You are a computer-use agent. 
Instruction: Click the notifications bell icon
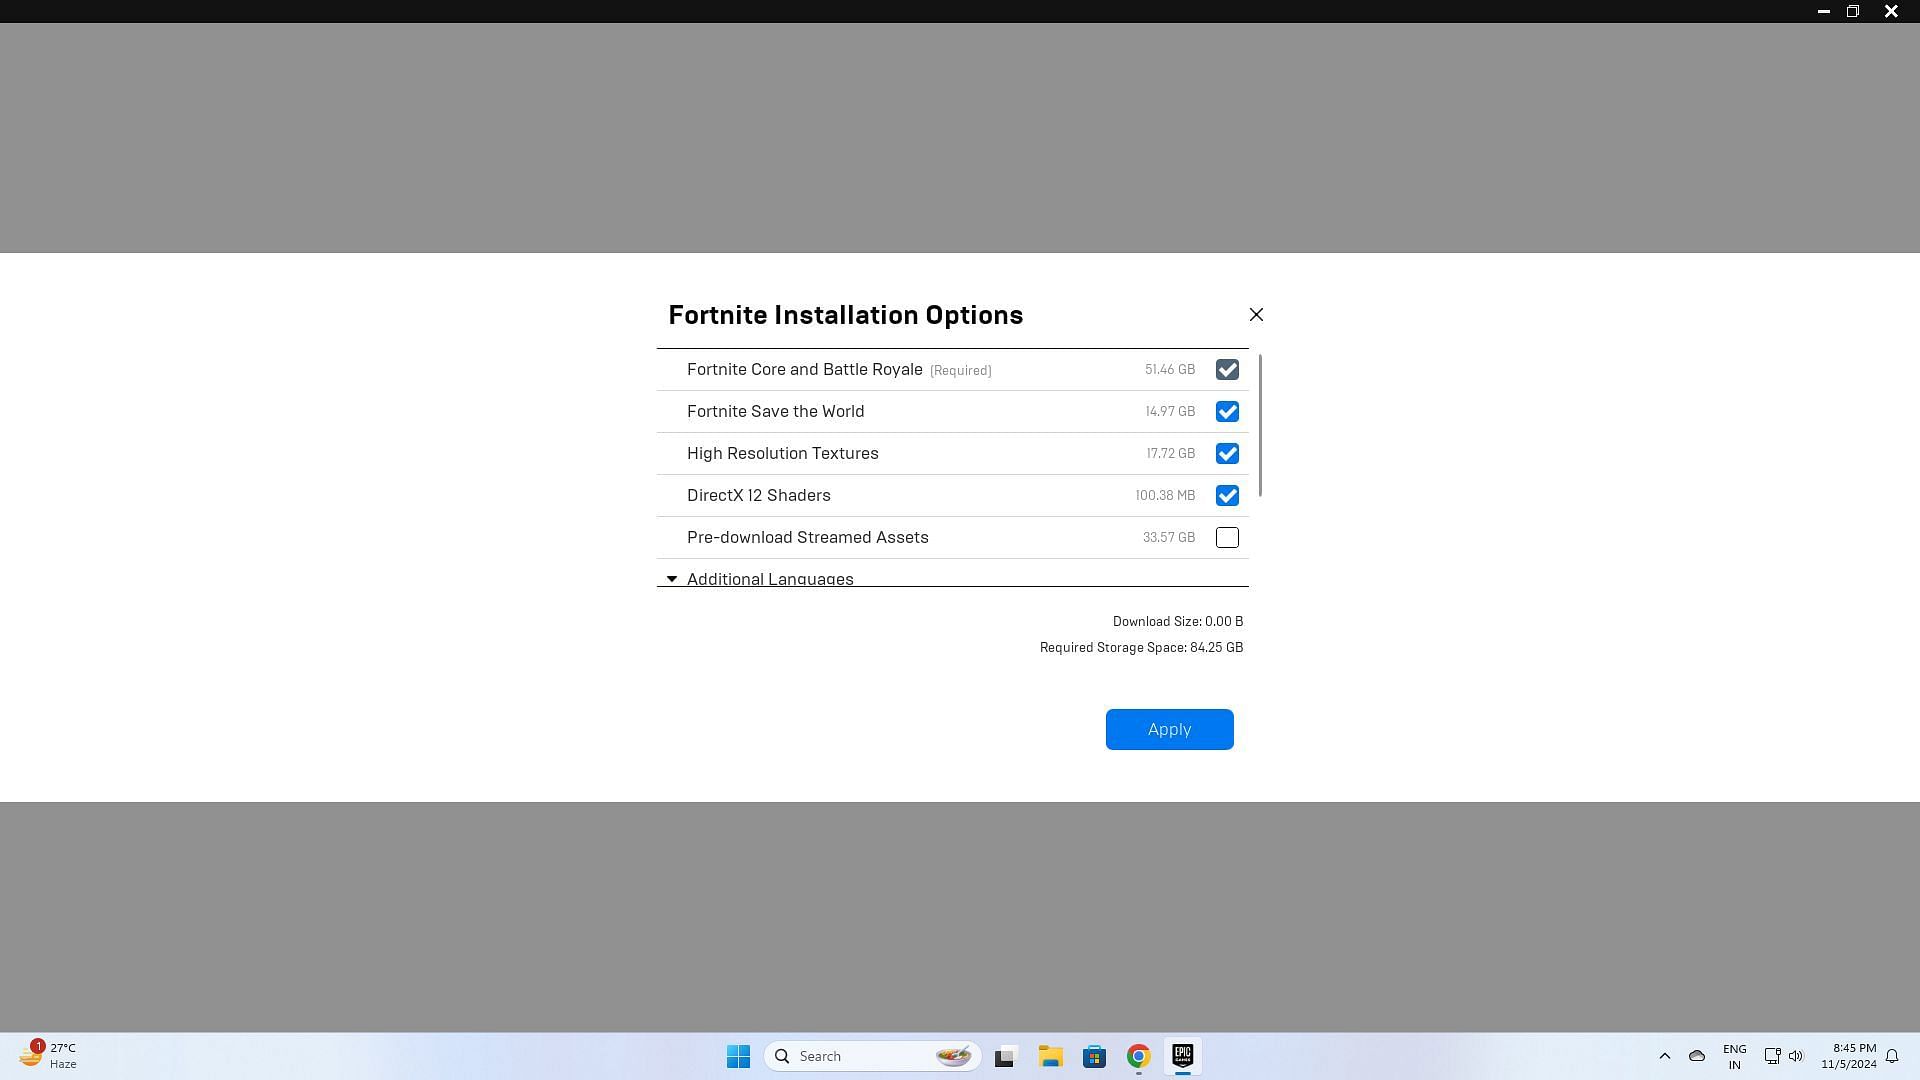[1894, 1055]
